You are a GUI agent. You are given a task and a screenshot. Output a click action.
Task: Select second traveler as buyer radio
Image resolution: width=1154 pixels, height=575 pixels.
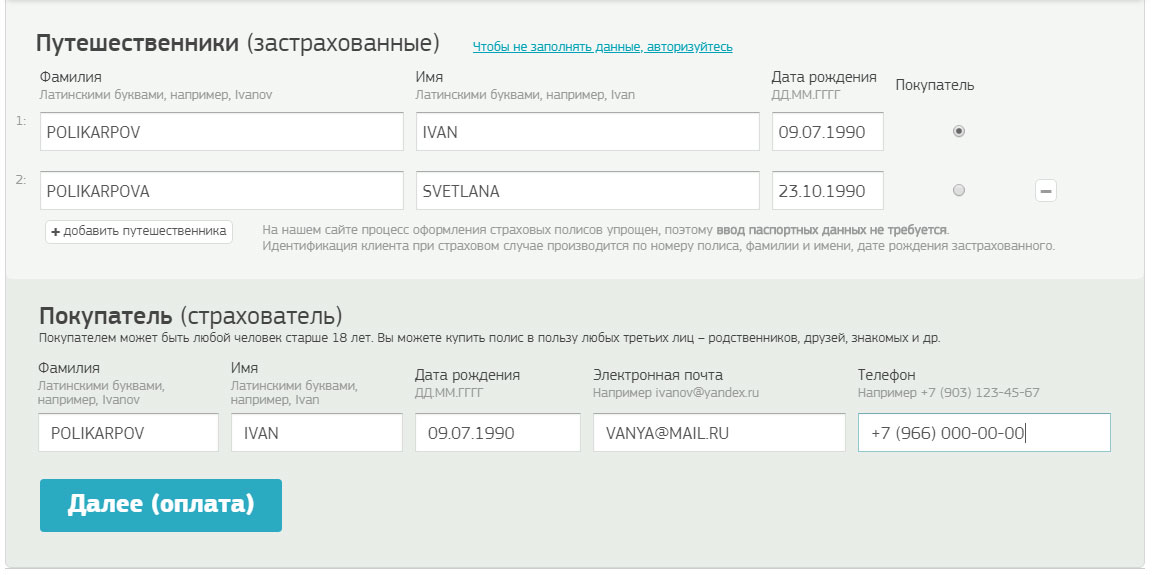pyautogui.click(x=959, y=190)
